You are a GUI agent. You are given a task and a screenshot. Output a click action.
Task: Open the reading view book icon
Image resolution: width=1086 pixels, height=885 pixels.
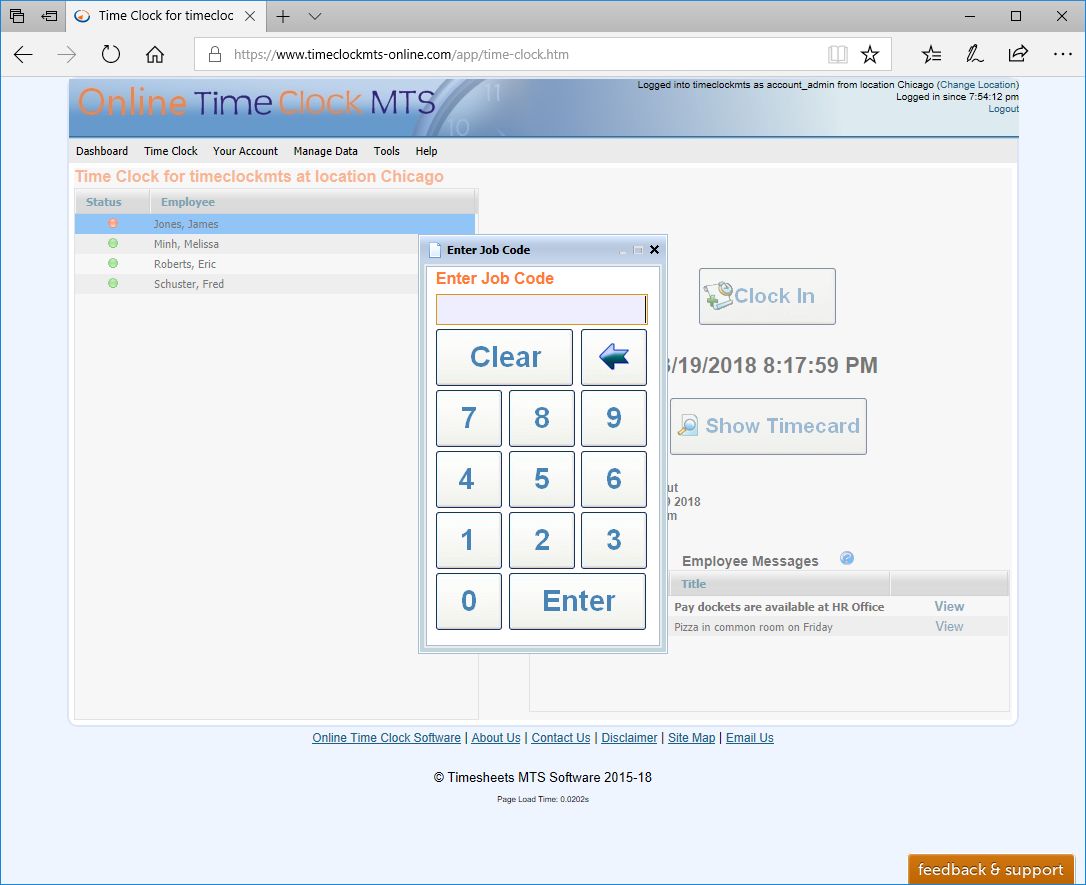pyautogui.click(x=837, y=55)
